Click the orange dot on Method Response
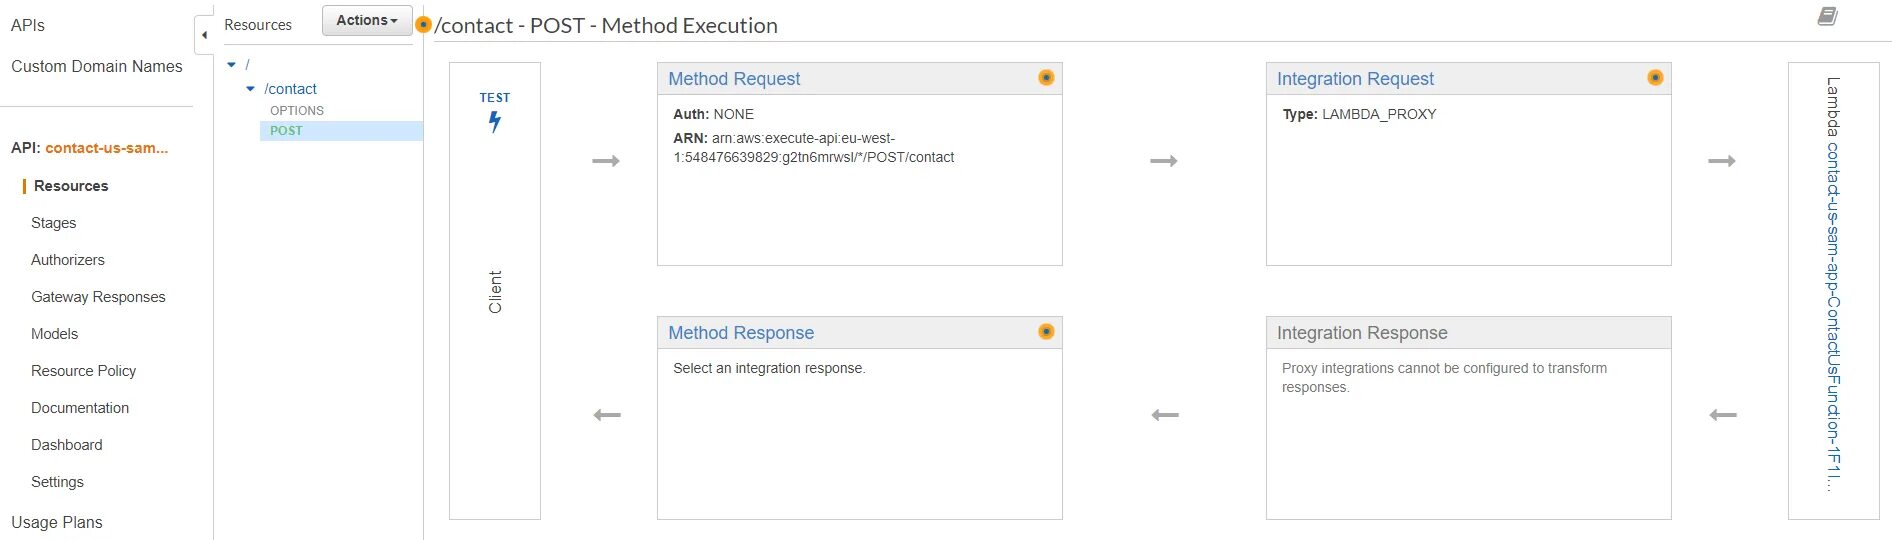Image resolution: width=1892 pixels, height=540 pixels. 1046,332
